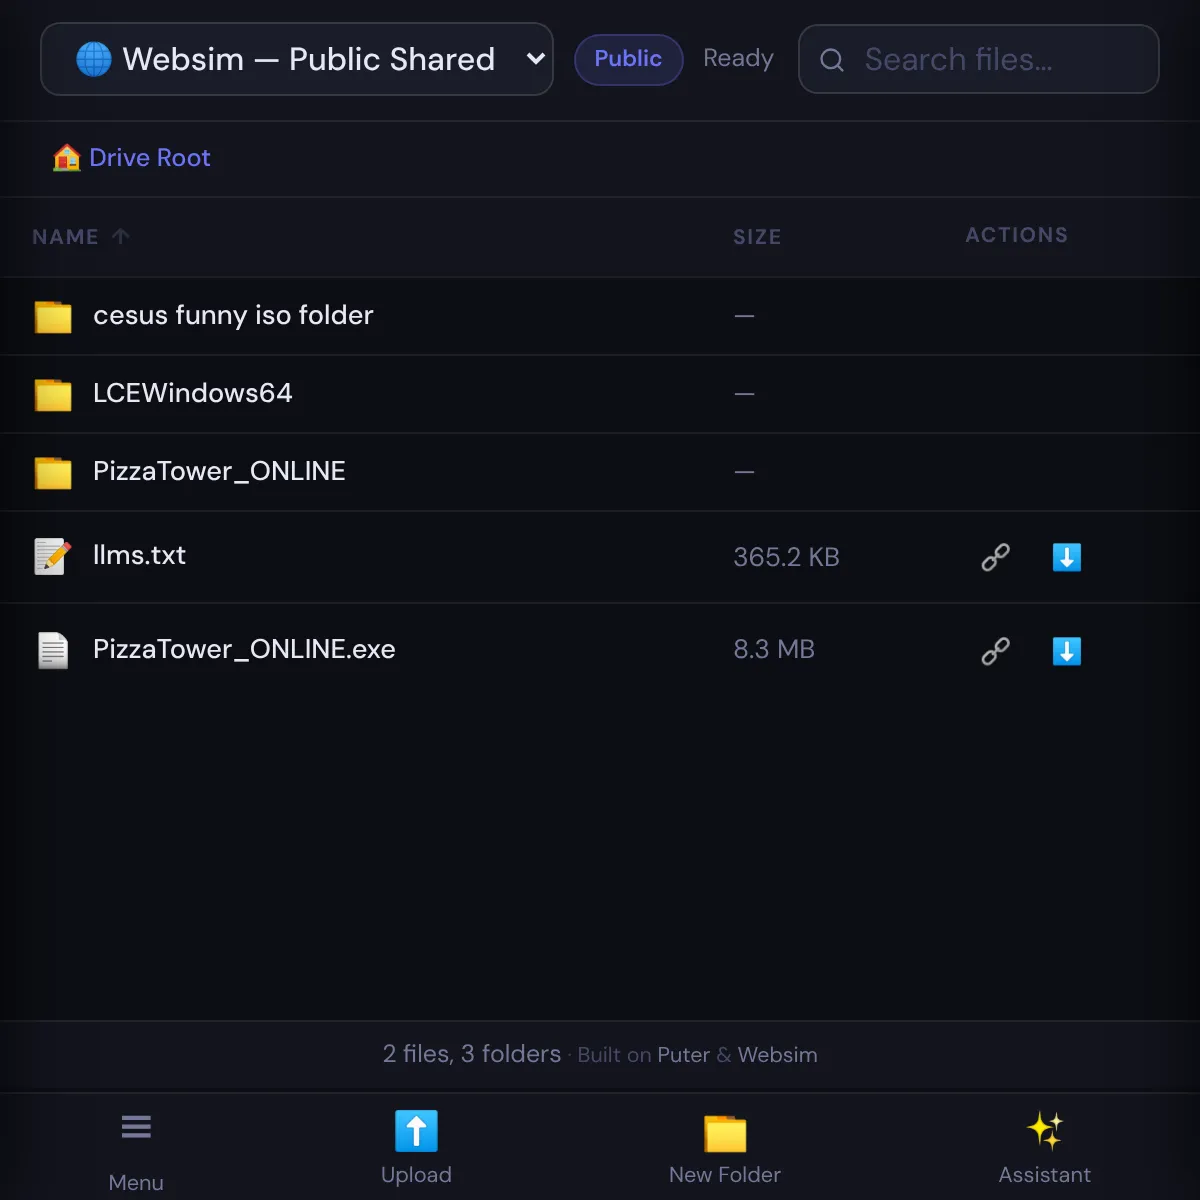Open the Assistant sparkles icon
The width and height of the screenshot is (1200, 1200).
(x=1044, y=1131)
